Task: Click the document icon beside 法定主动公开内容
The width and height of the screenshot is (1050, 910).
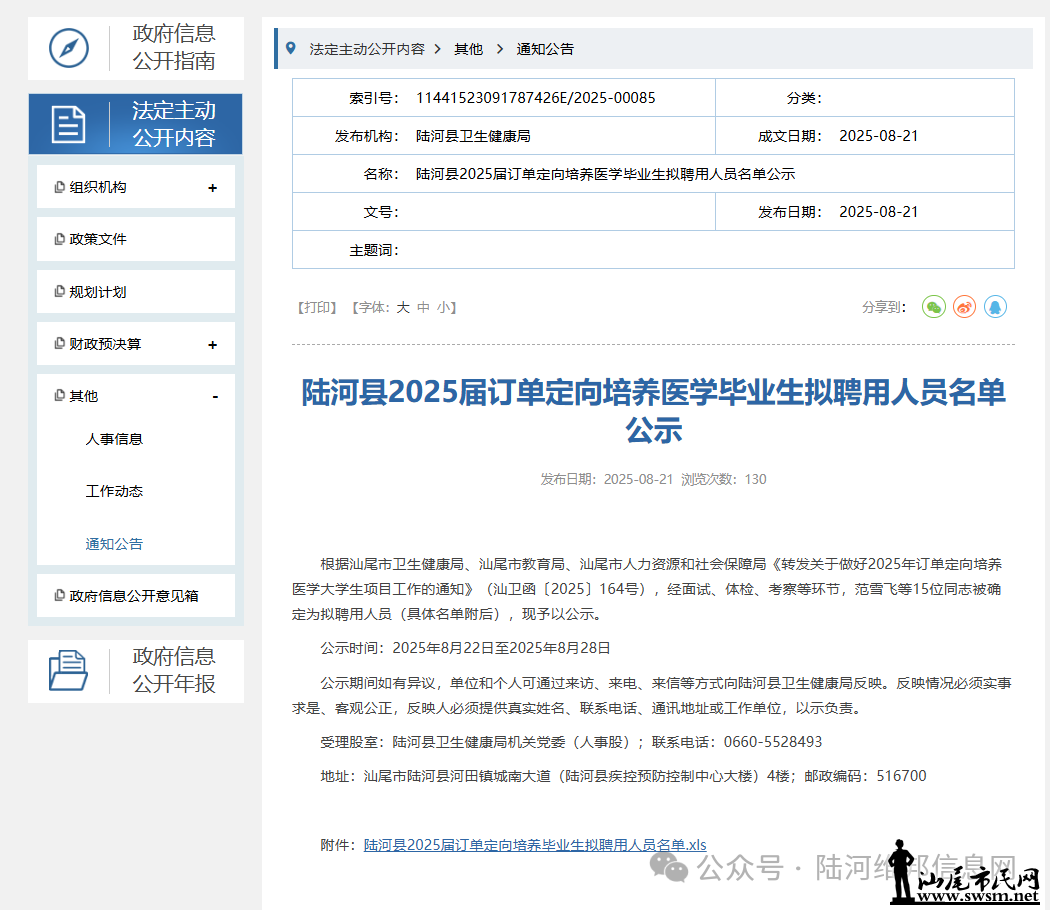Action: (x=68, y=125)
